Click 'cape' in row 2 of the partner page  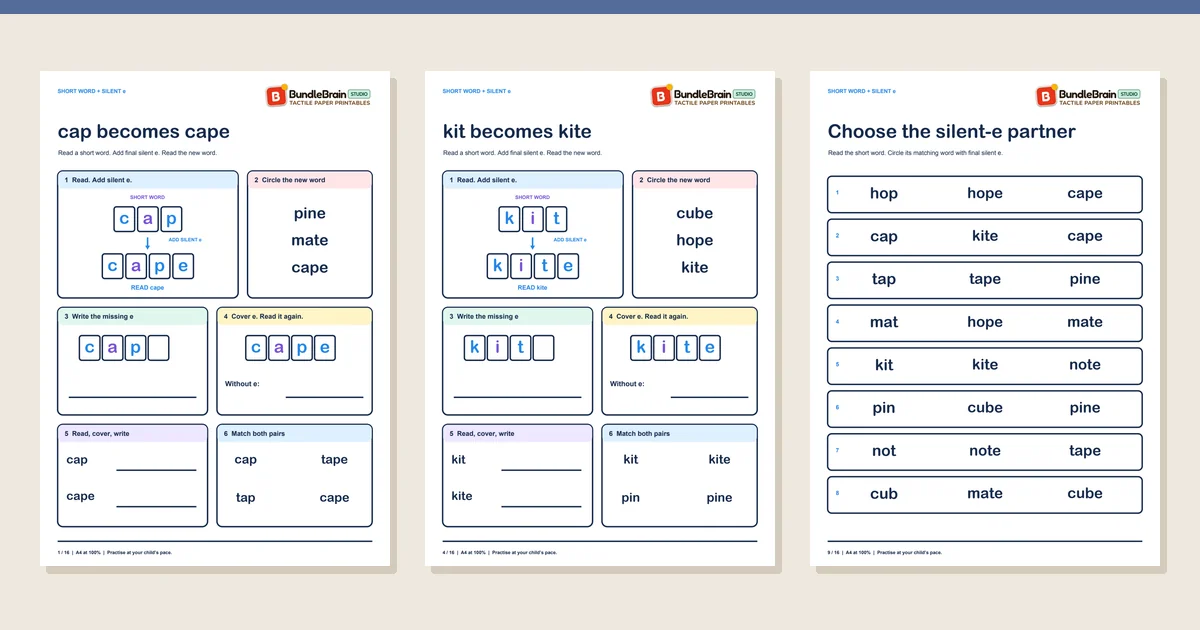[1085, 237]
